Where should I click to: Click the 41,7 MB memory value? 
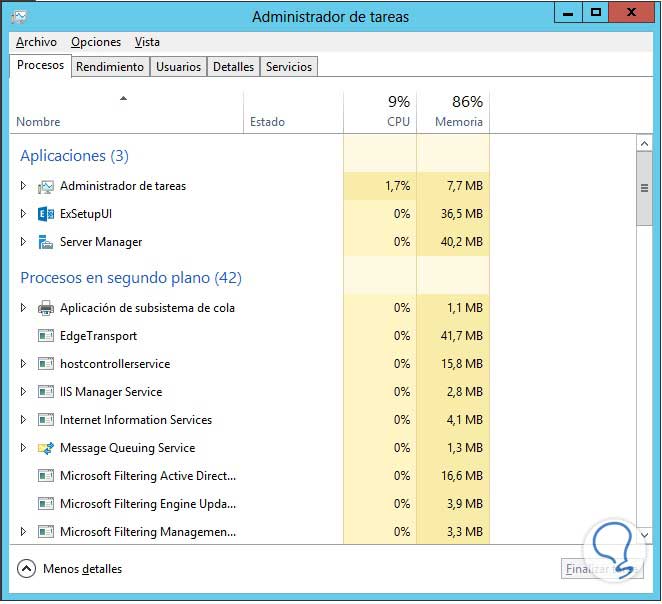pos(461,336)
